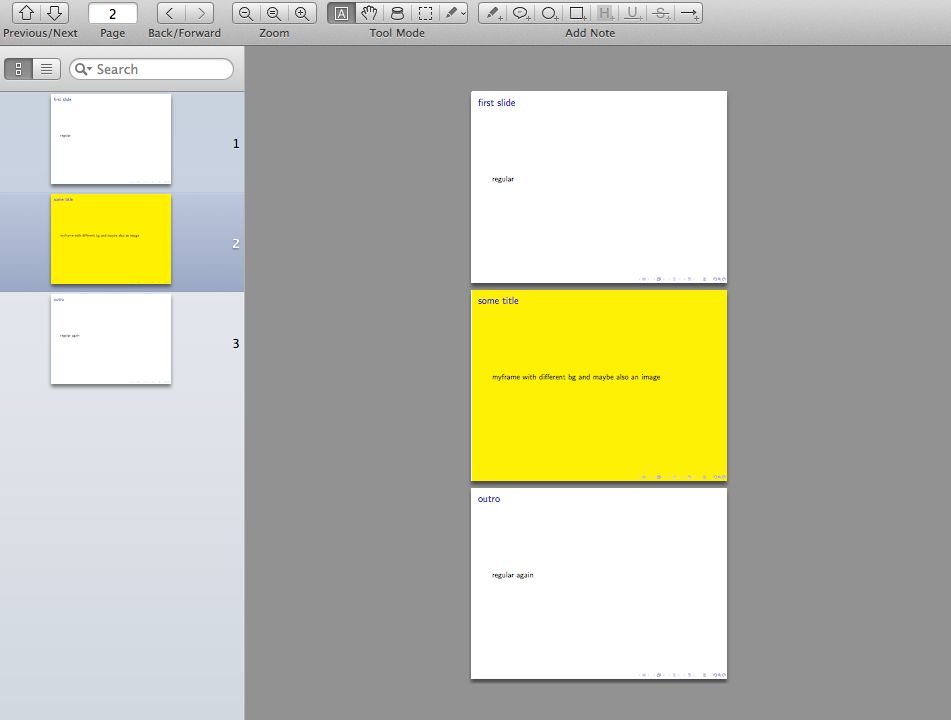Screen dimensions: 951x720
Task: Add an underline note
Action: (633, 13)
